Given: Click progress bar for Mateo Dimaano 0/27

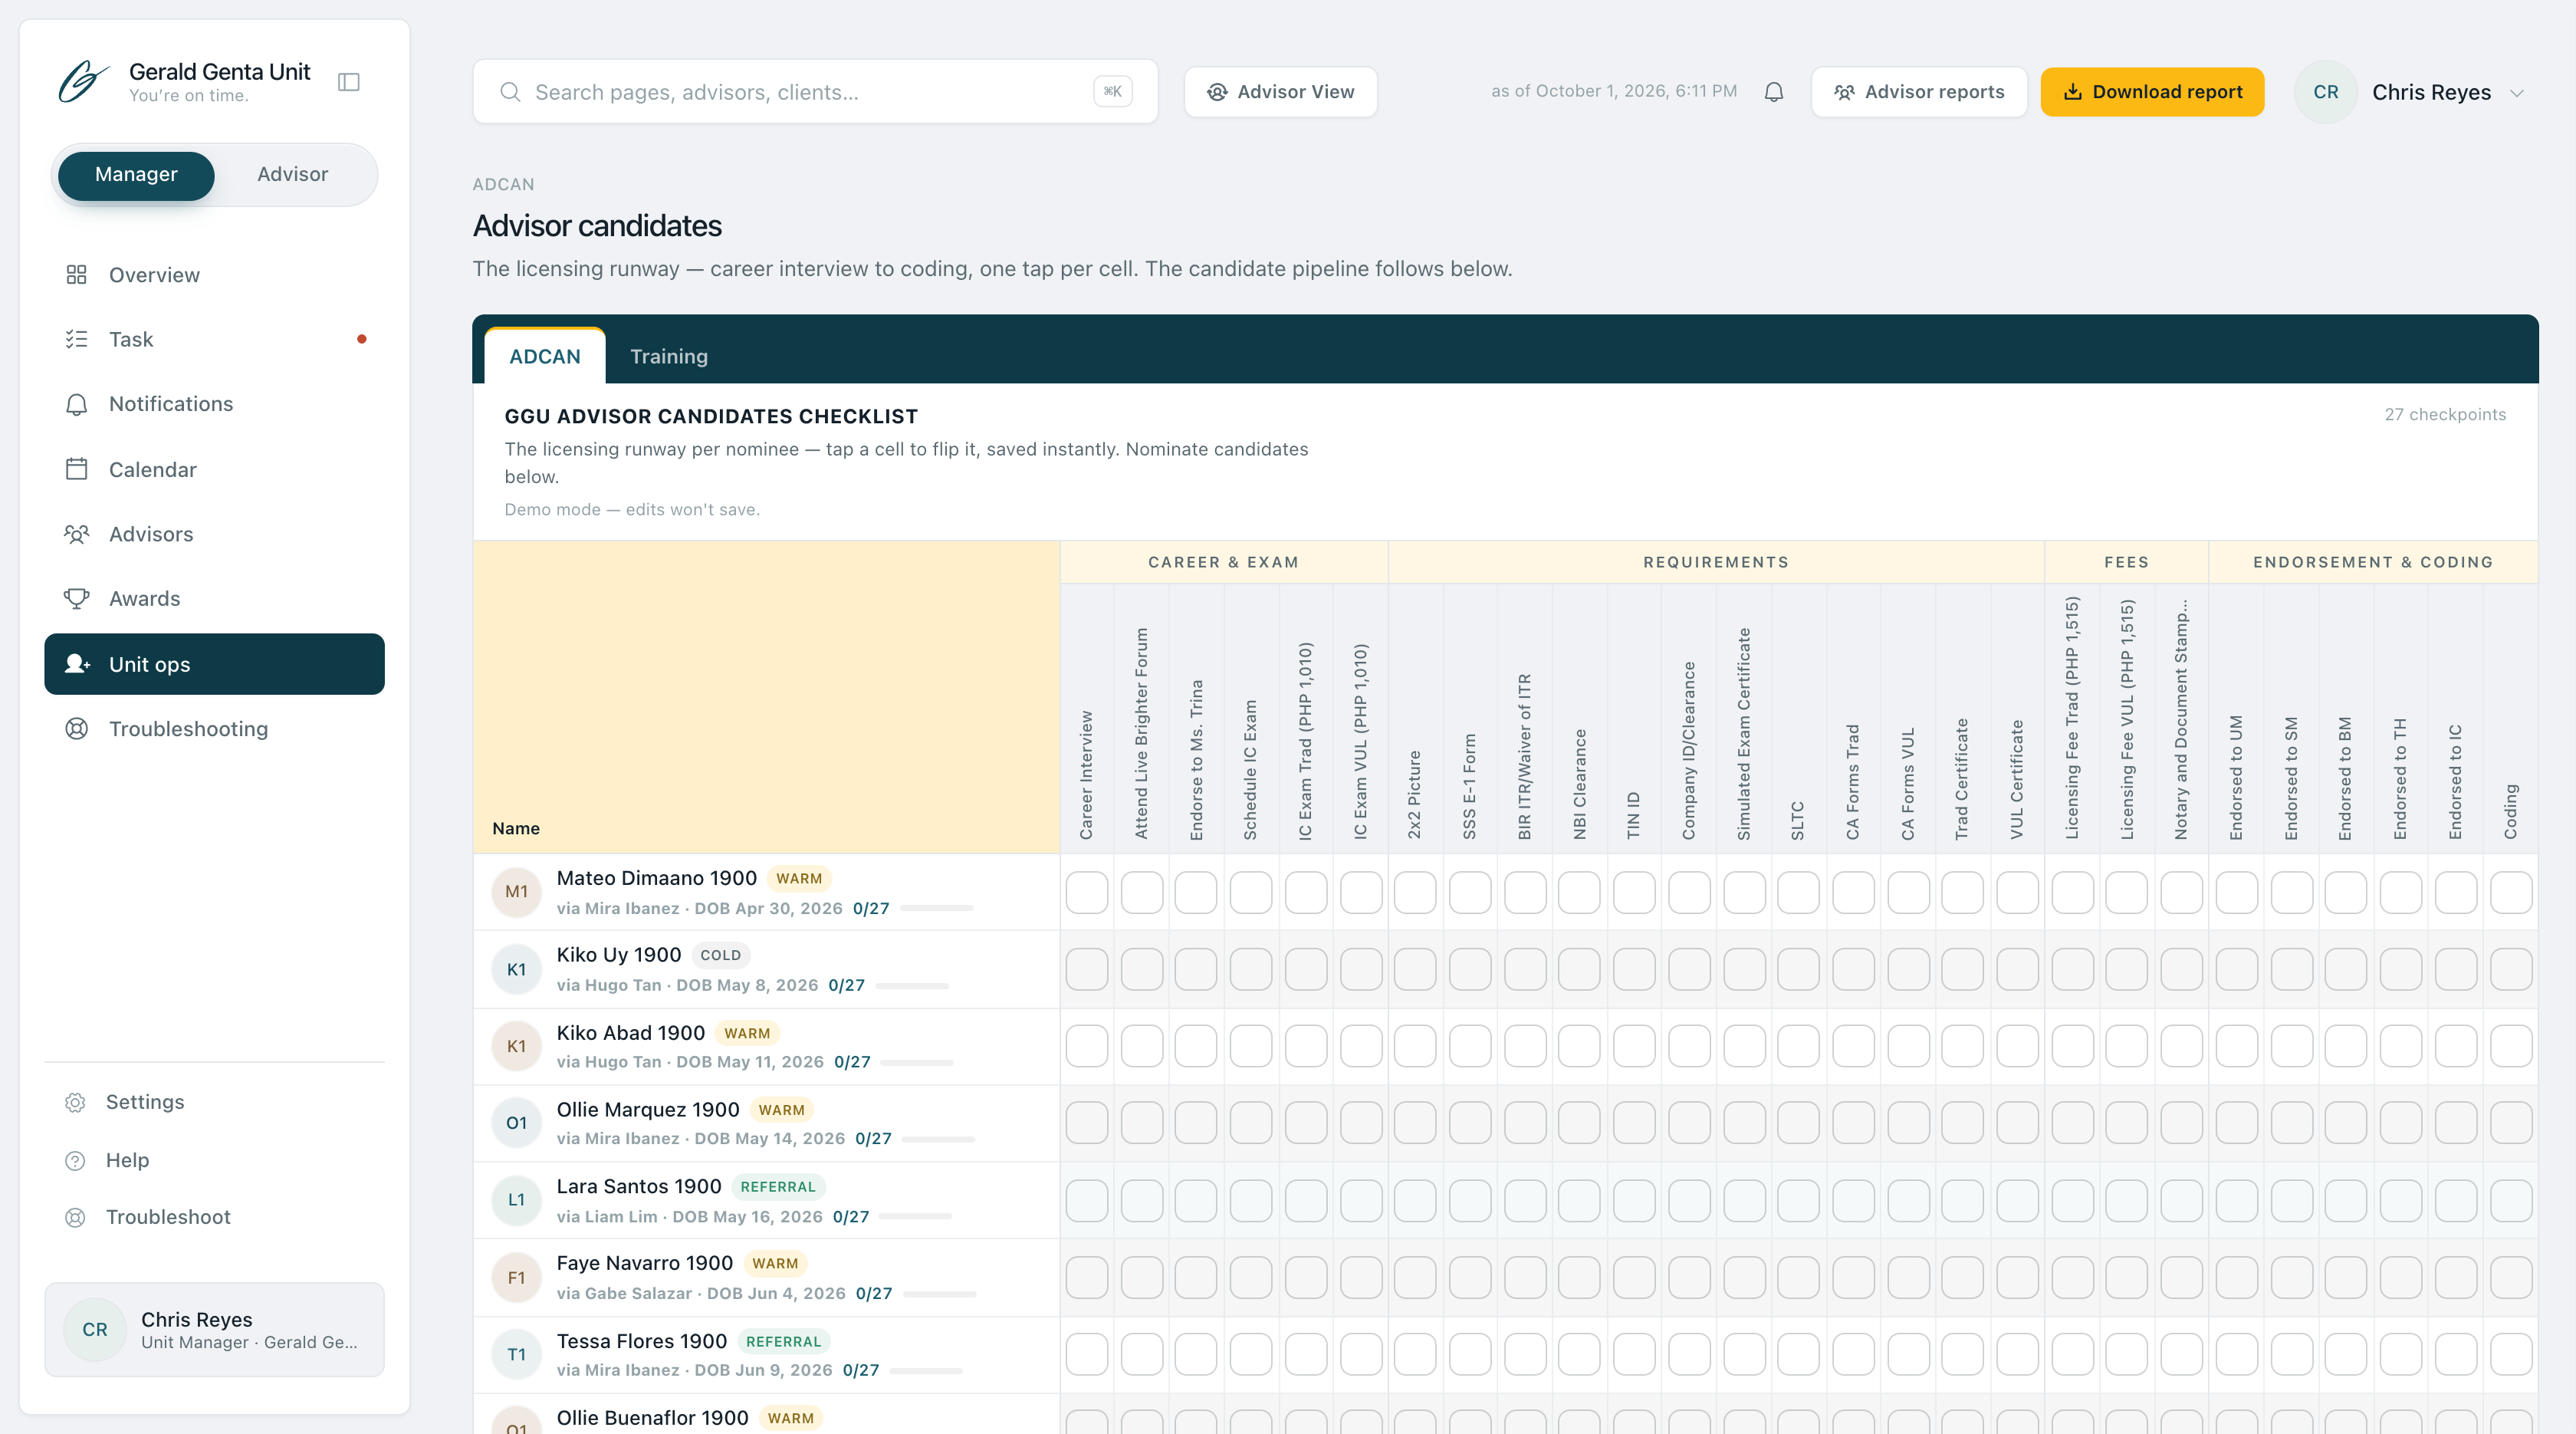Looking at the screenshot, I should click(936, 909).
